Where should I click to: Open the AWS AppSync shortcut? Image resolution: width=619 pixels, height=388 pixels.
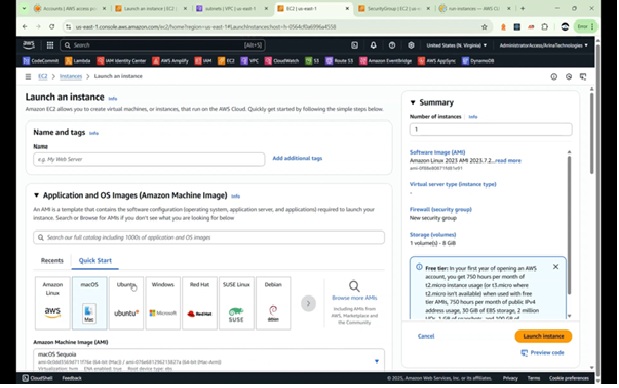click(437, 61)
